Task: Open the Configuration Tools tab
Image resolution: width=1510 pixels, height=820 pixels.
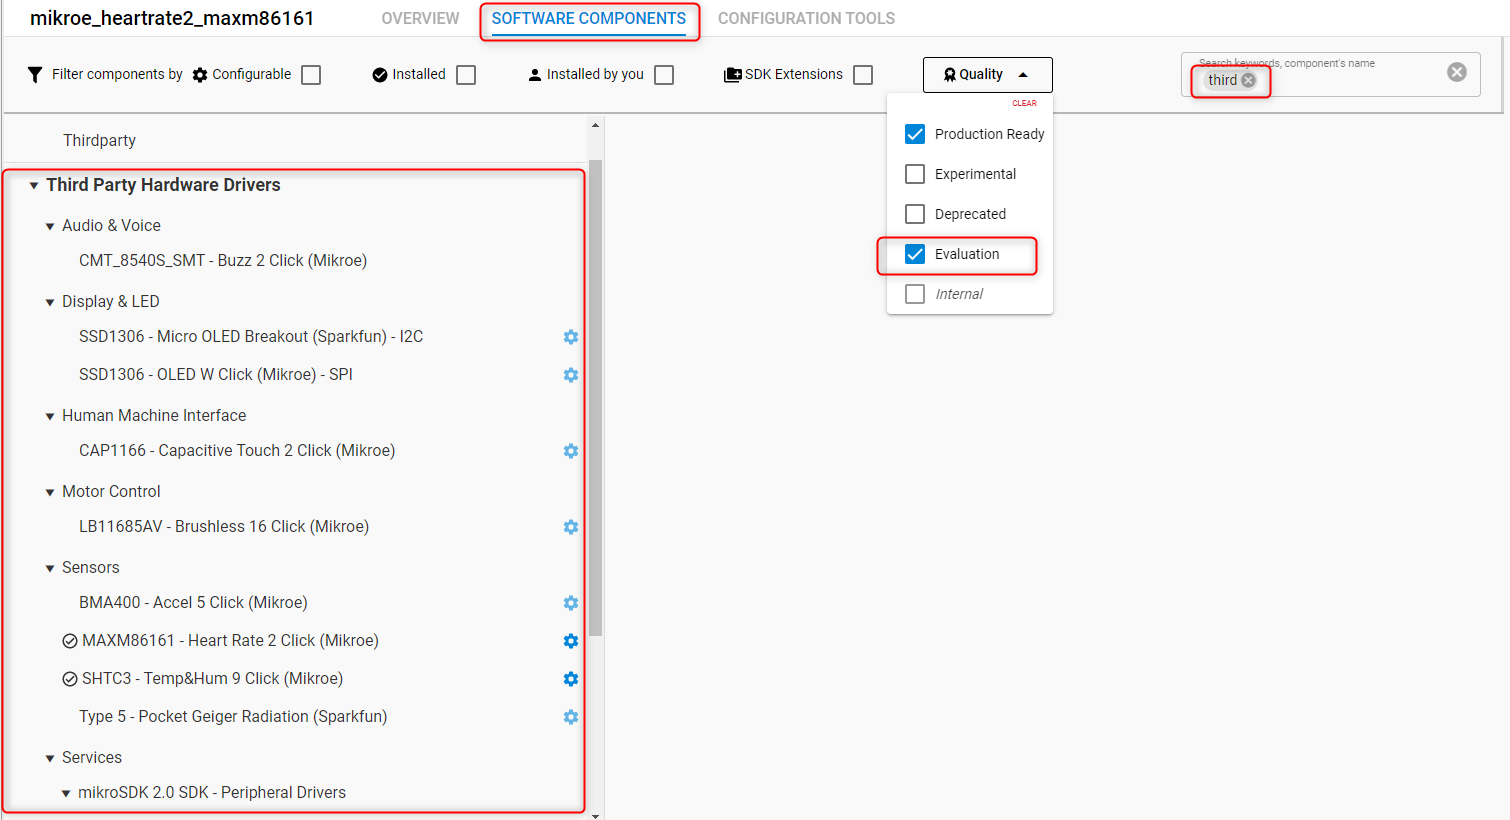Action: pyautogui.click(x=806, y=18)
